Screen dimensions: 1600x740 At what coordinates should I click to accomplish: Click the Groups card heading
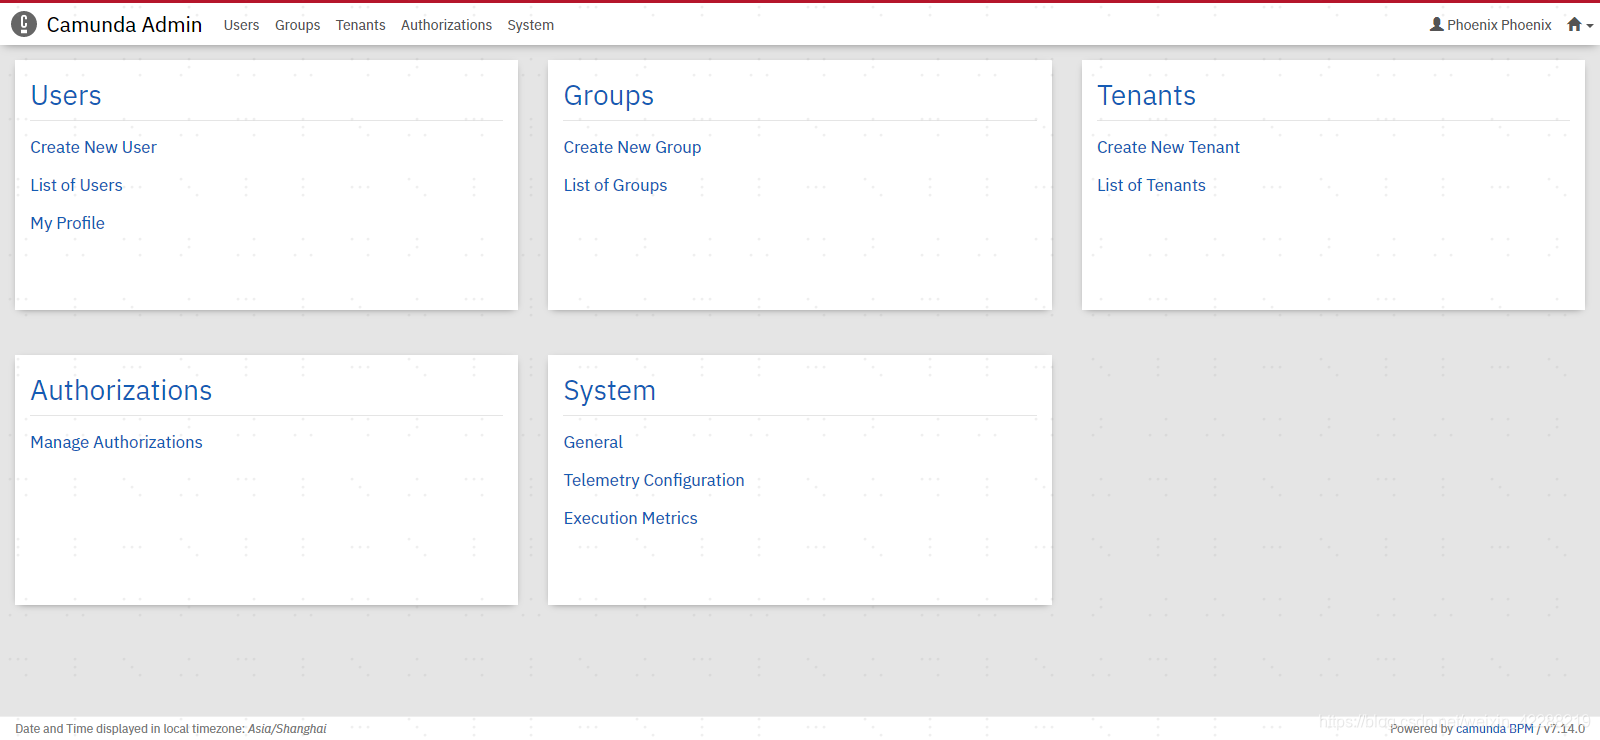click(x=608, y=95)
